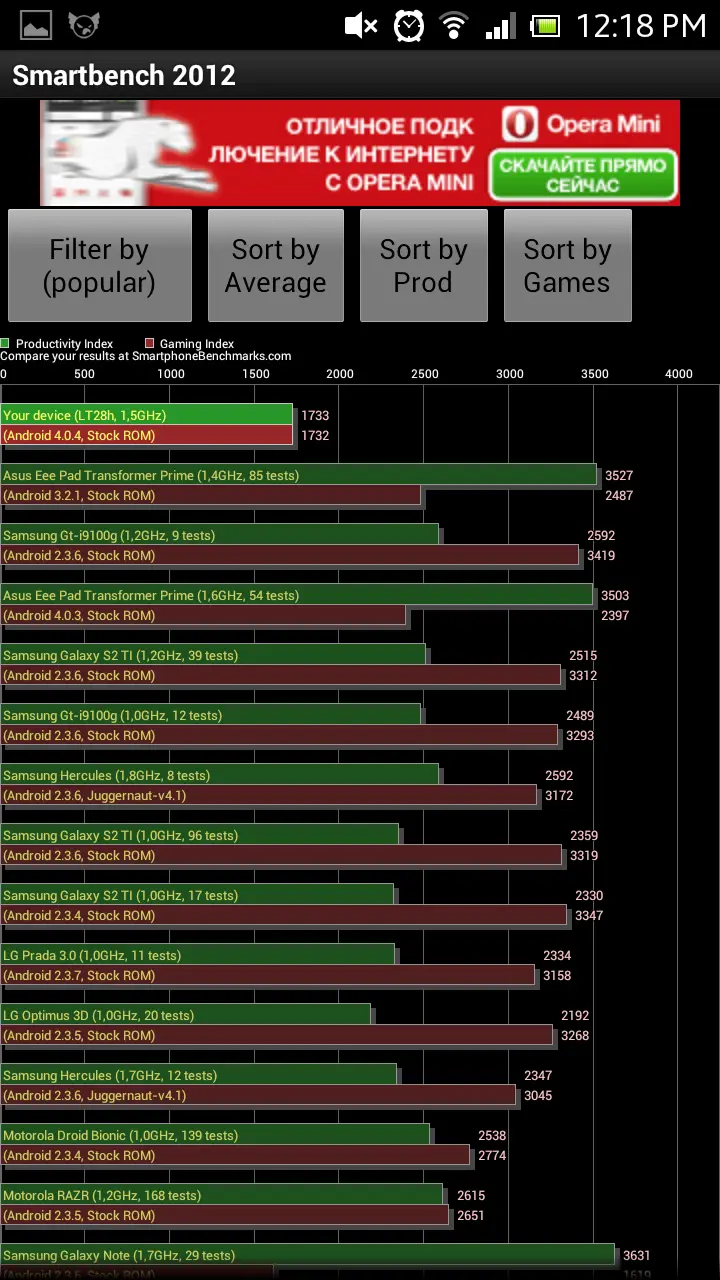The image size is (720, 1280).
Task: Select Sort by Prod
Action: coord(423,265)
